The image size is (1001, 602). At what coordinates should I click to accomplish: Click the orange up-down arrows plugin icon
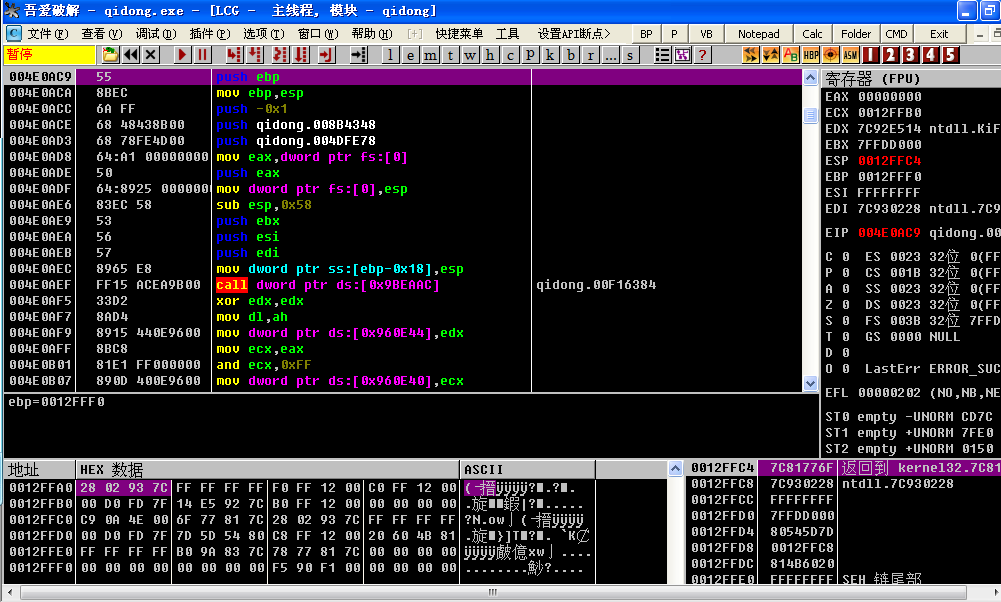point(771,55)
